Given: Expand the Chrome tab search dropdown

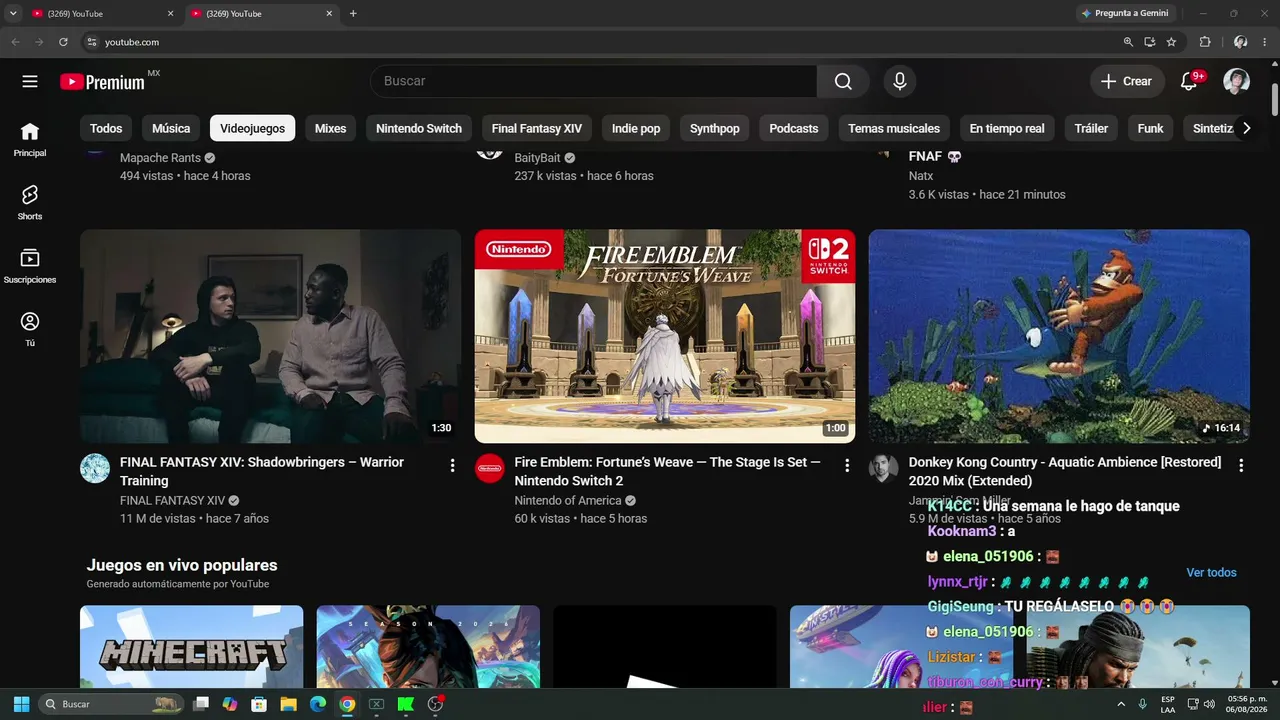Looking at the screenshot, I should point(13,14).
